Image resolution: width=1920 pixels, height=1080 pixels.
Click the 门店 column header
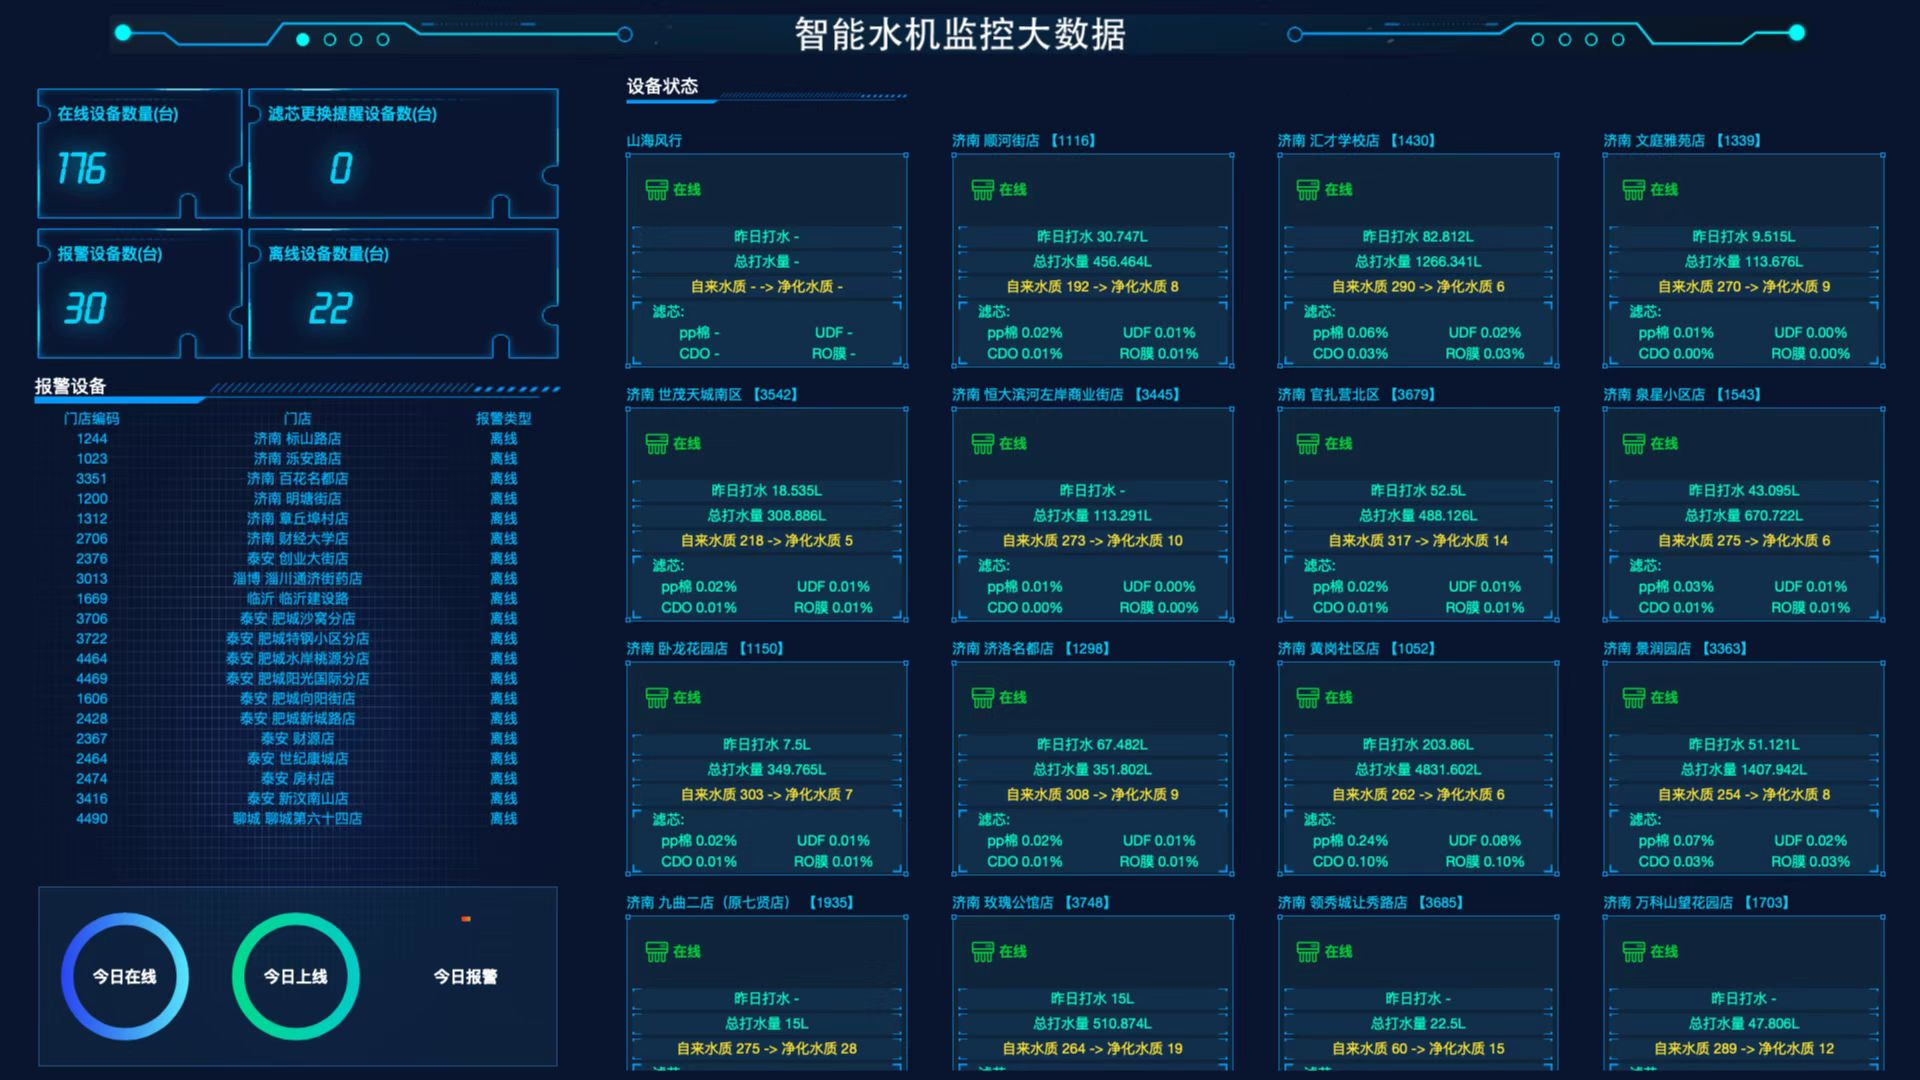(x=297, y=418)
